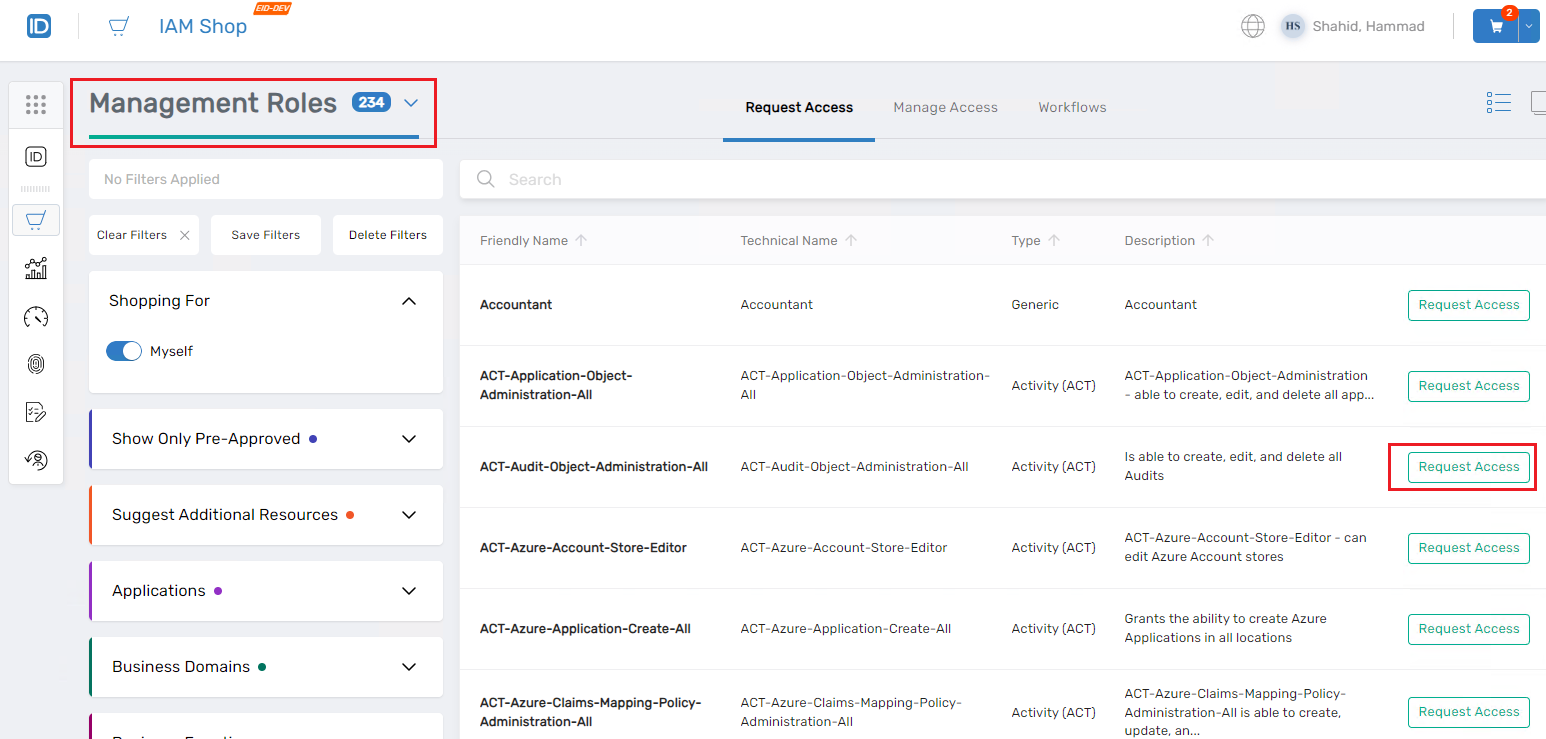Click the search magnifier icon

(486, 179)
